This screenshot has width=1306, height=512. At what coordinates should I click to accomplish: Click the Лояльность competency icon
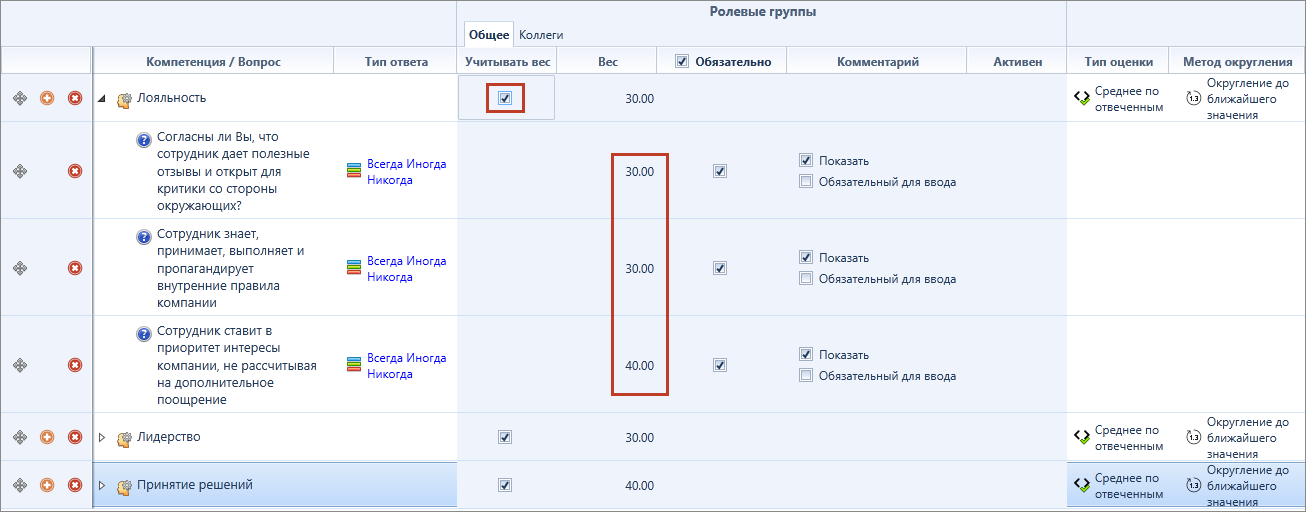tap(125, 99)
